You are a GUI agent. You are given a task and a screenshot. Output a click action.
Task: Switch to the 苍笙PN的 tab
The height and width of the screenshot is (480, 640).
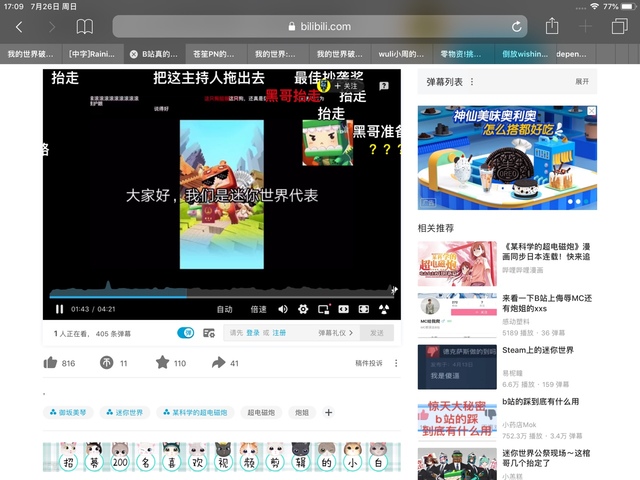click(216, 54)
